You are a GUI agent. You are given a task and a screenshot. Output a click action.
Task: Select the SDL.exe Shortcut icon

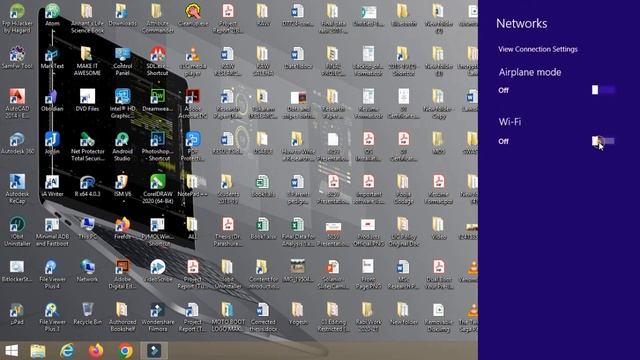coord(158,61)
